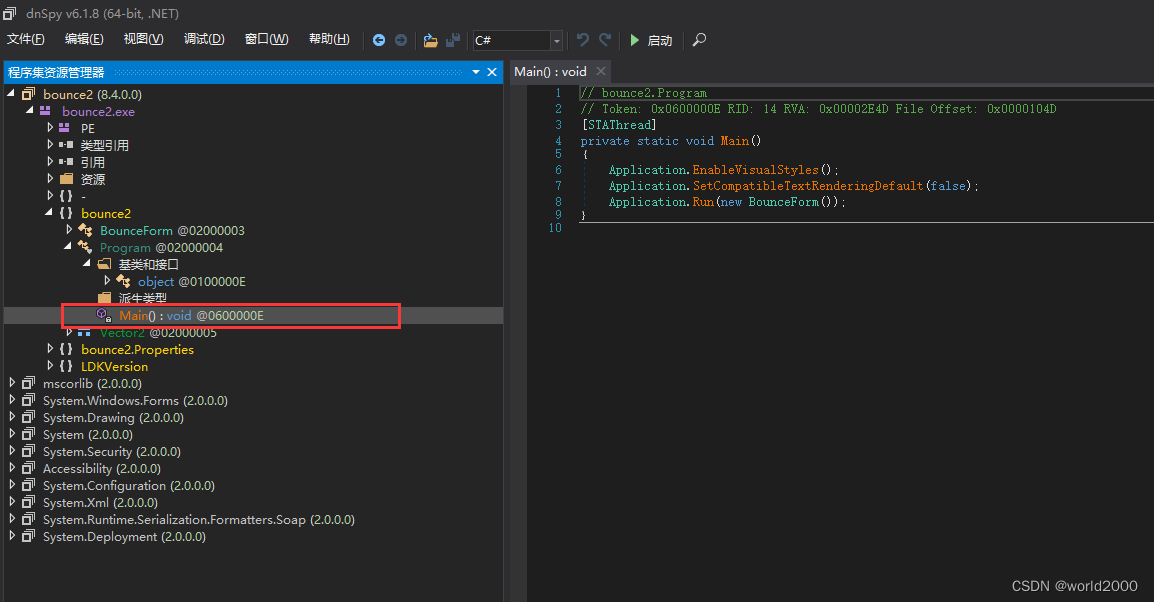The image size is (1154, 602).
Task: Open the 文件(F) menu
Action: pyautogui.click(x=26, y=39)
